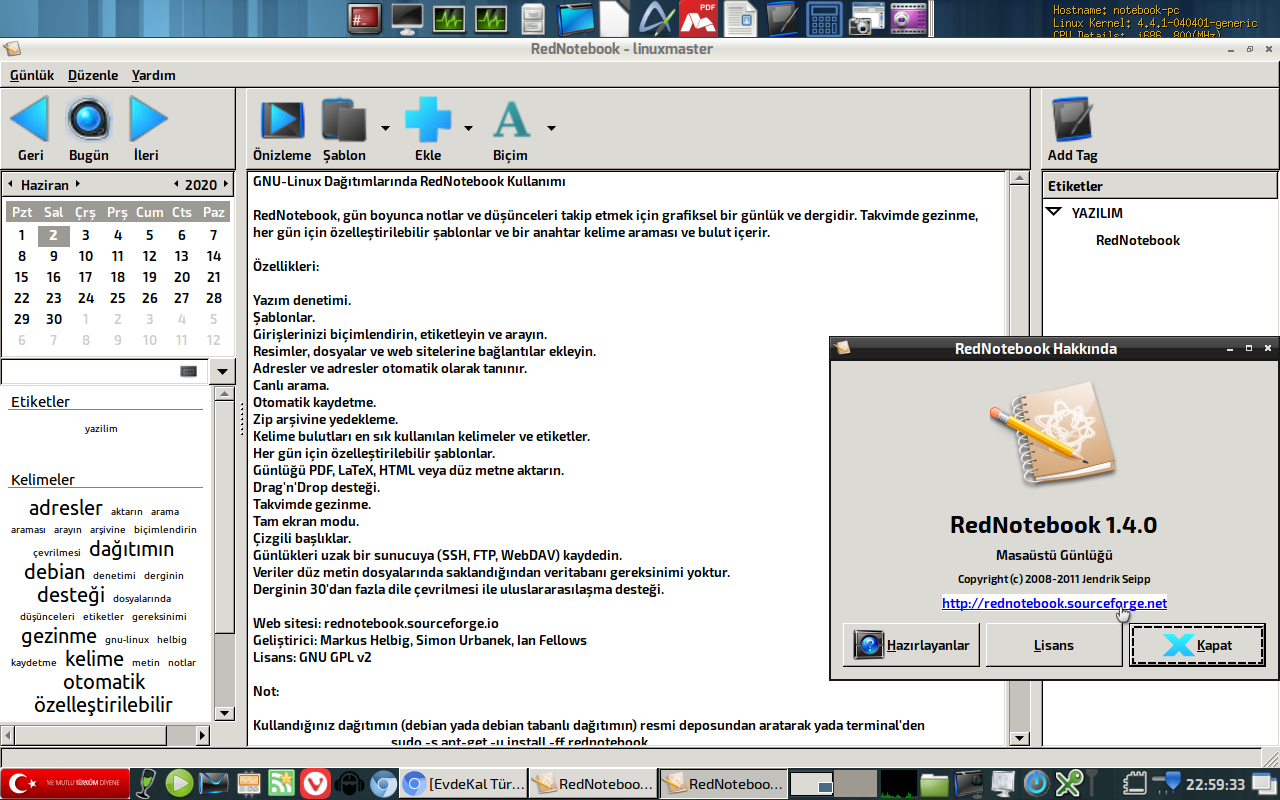Click the clock showing 22:59:33
The image size is (1280, 800).
click(1215, 784)
